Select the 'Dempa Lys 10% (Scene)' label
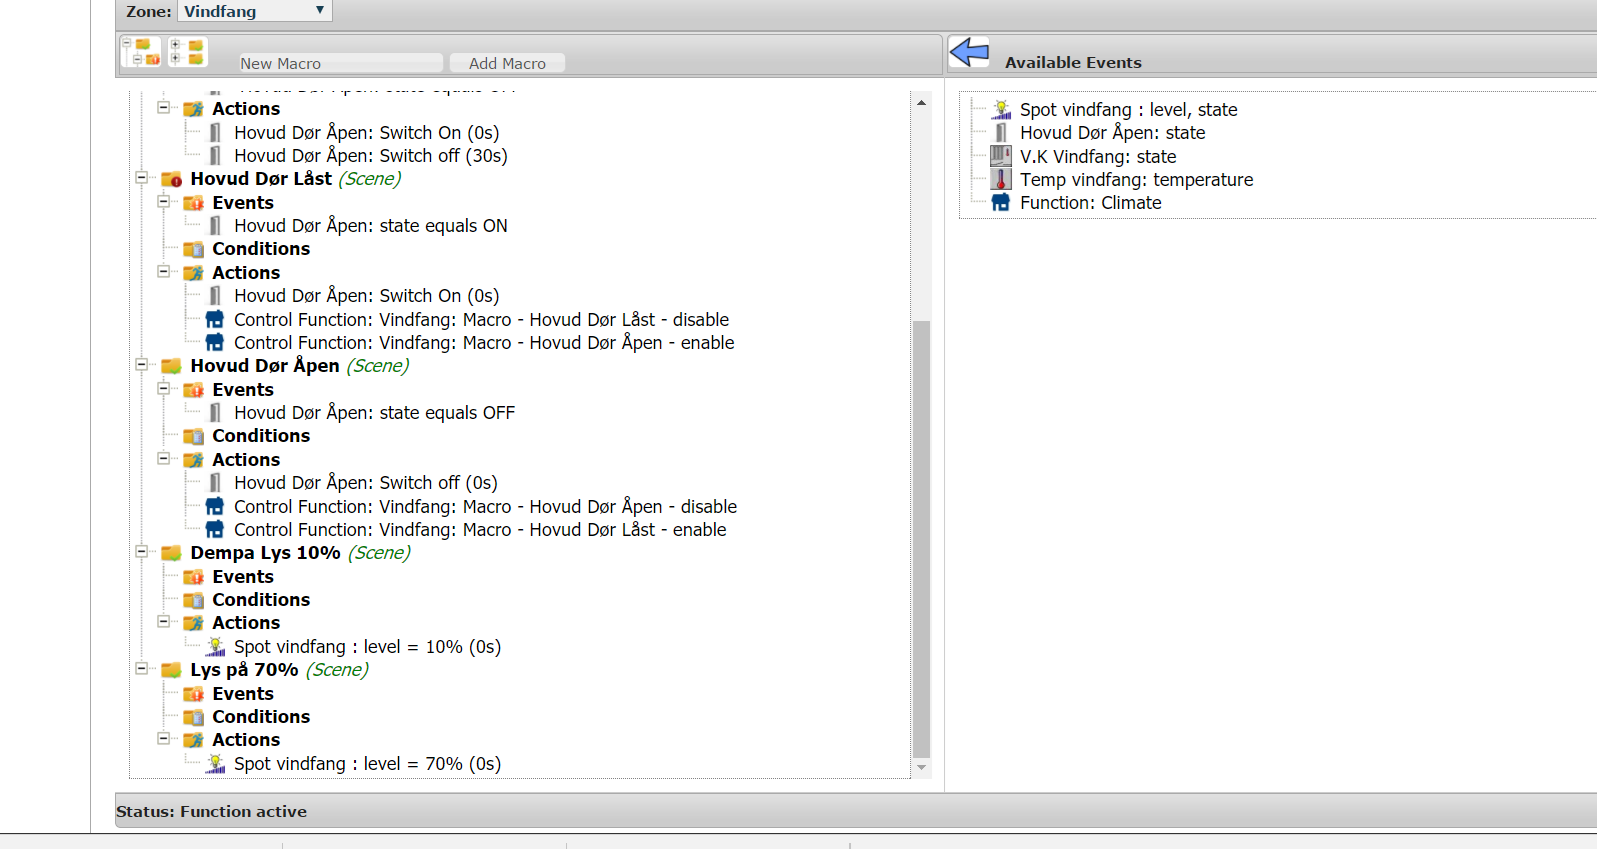Image resolution: width=1597 pixels, height=849 pixels. coord(300,553)
